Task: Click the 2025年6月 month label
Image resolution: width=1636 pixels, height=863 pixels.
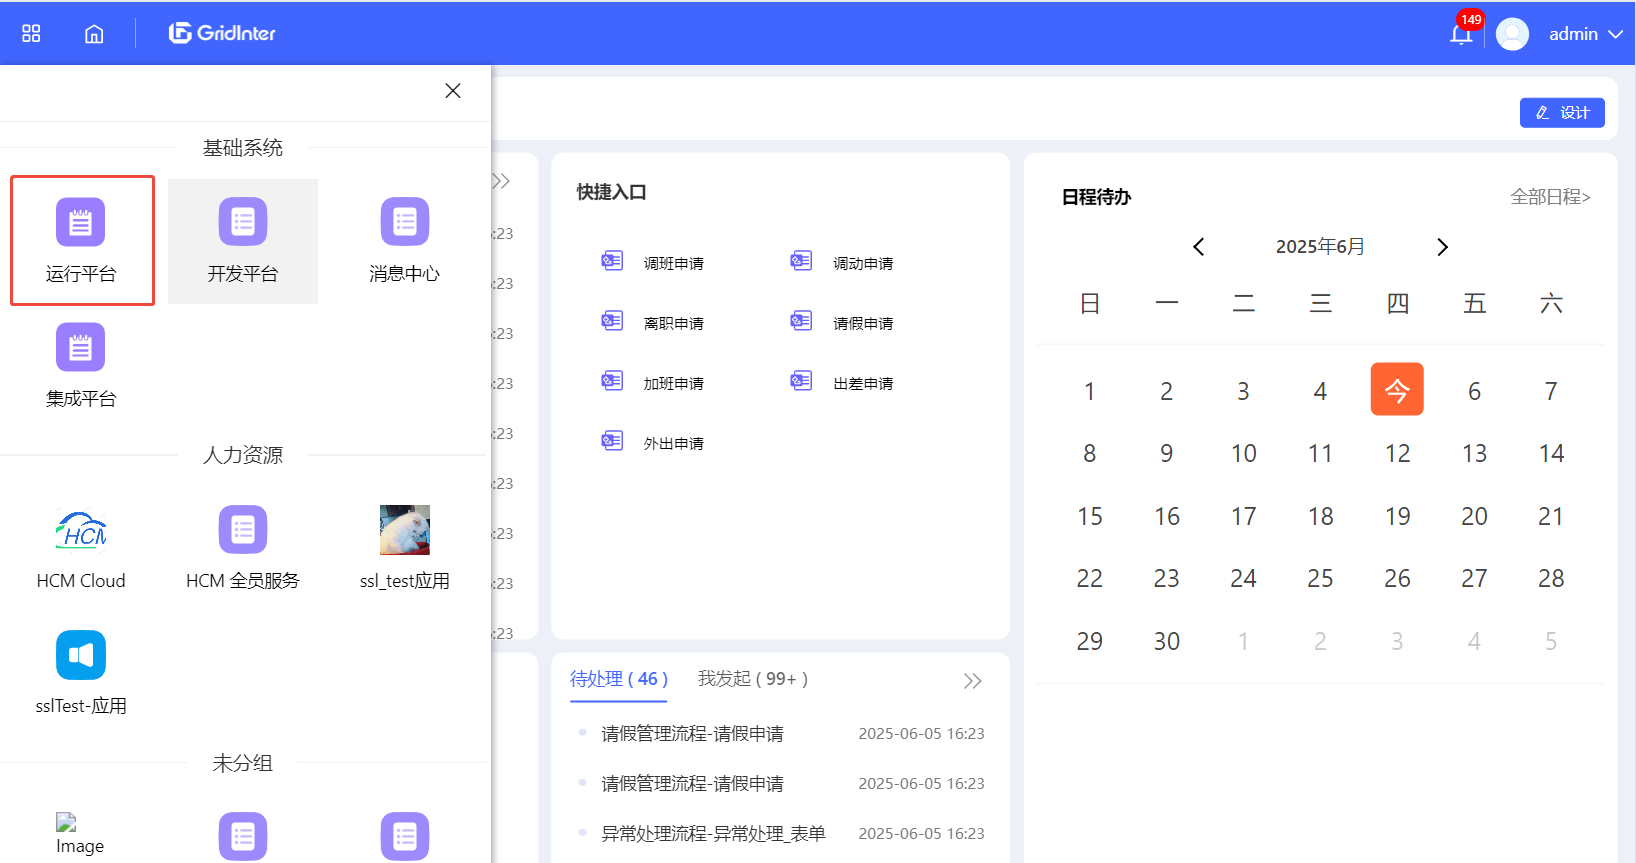Action: click(x=1320, y=247)
